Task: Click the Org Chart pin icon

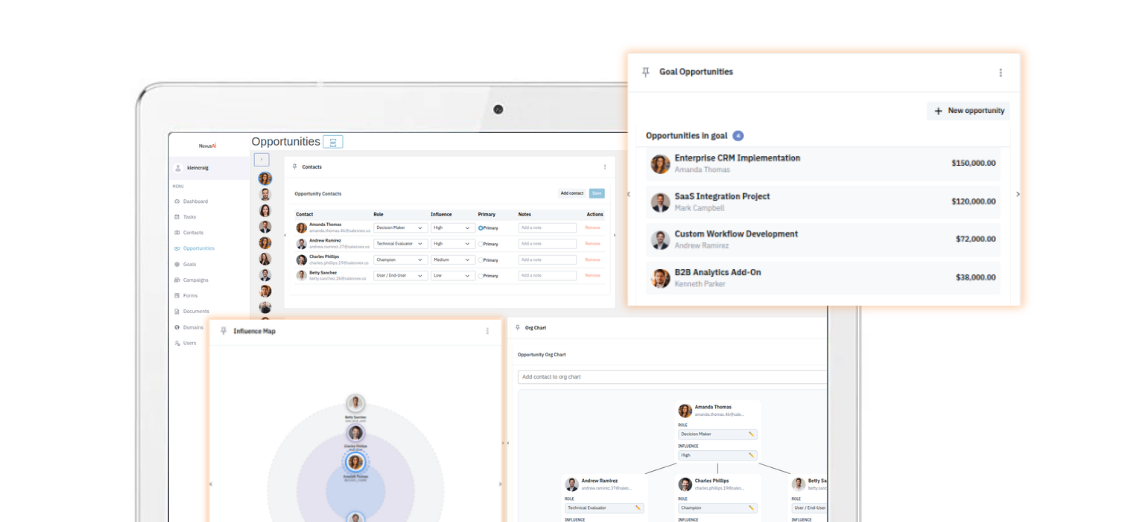Action: tap(517, 328)
